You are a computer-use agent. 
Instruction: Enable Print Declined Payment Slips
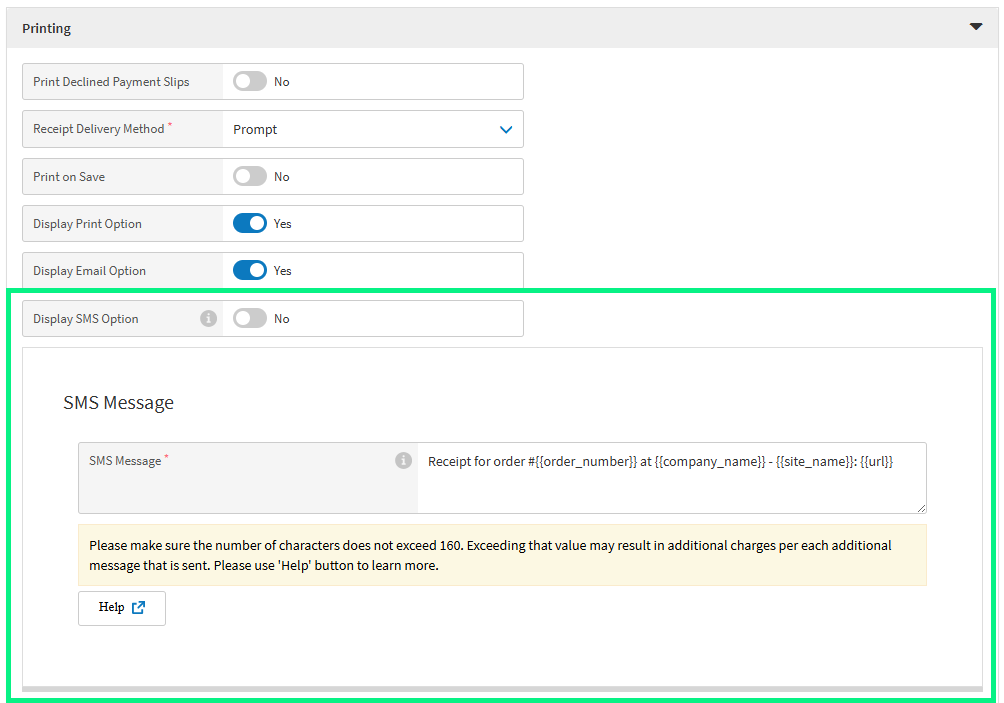coord(249,81)
